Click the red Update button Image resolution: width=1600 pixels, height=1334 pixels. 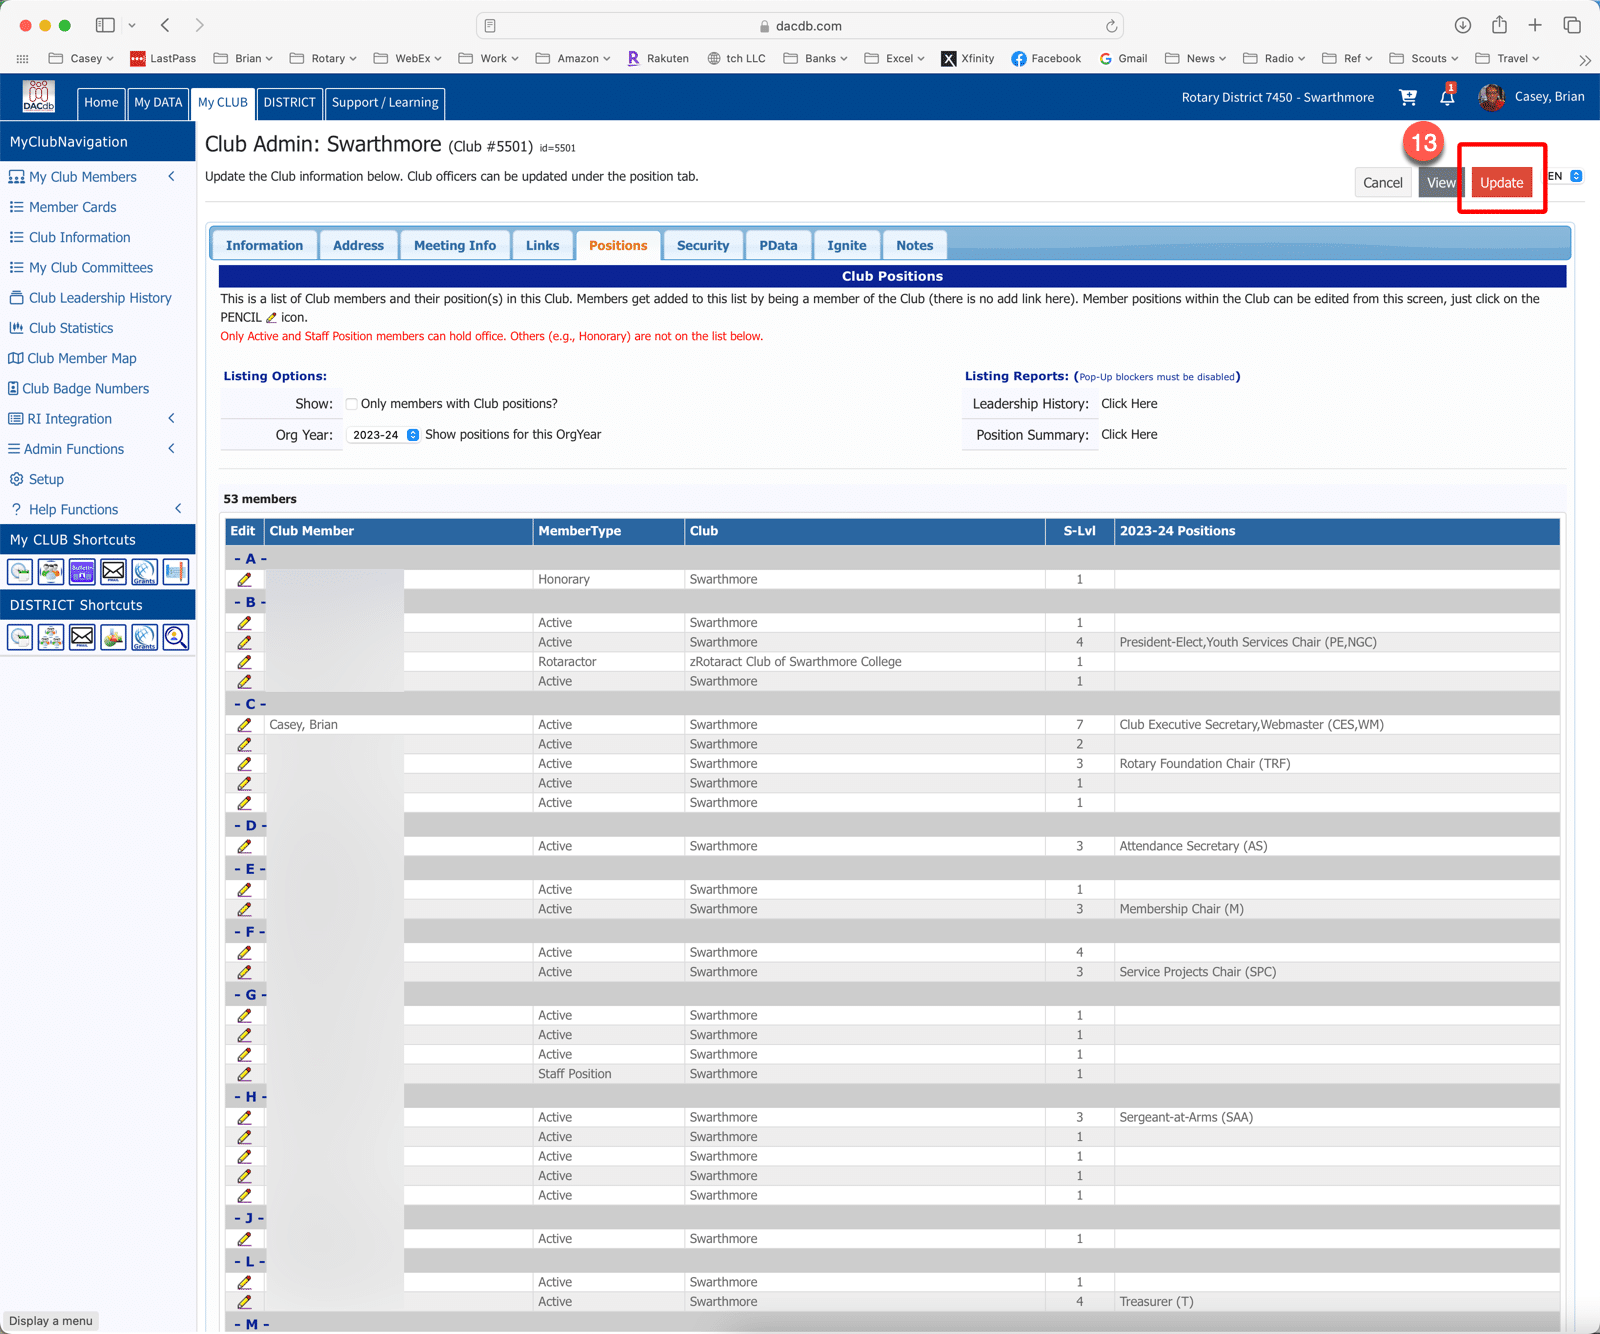(1501, 182)
